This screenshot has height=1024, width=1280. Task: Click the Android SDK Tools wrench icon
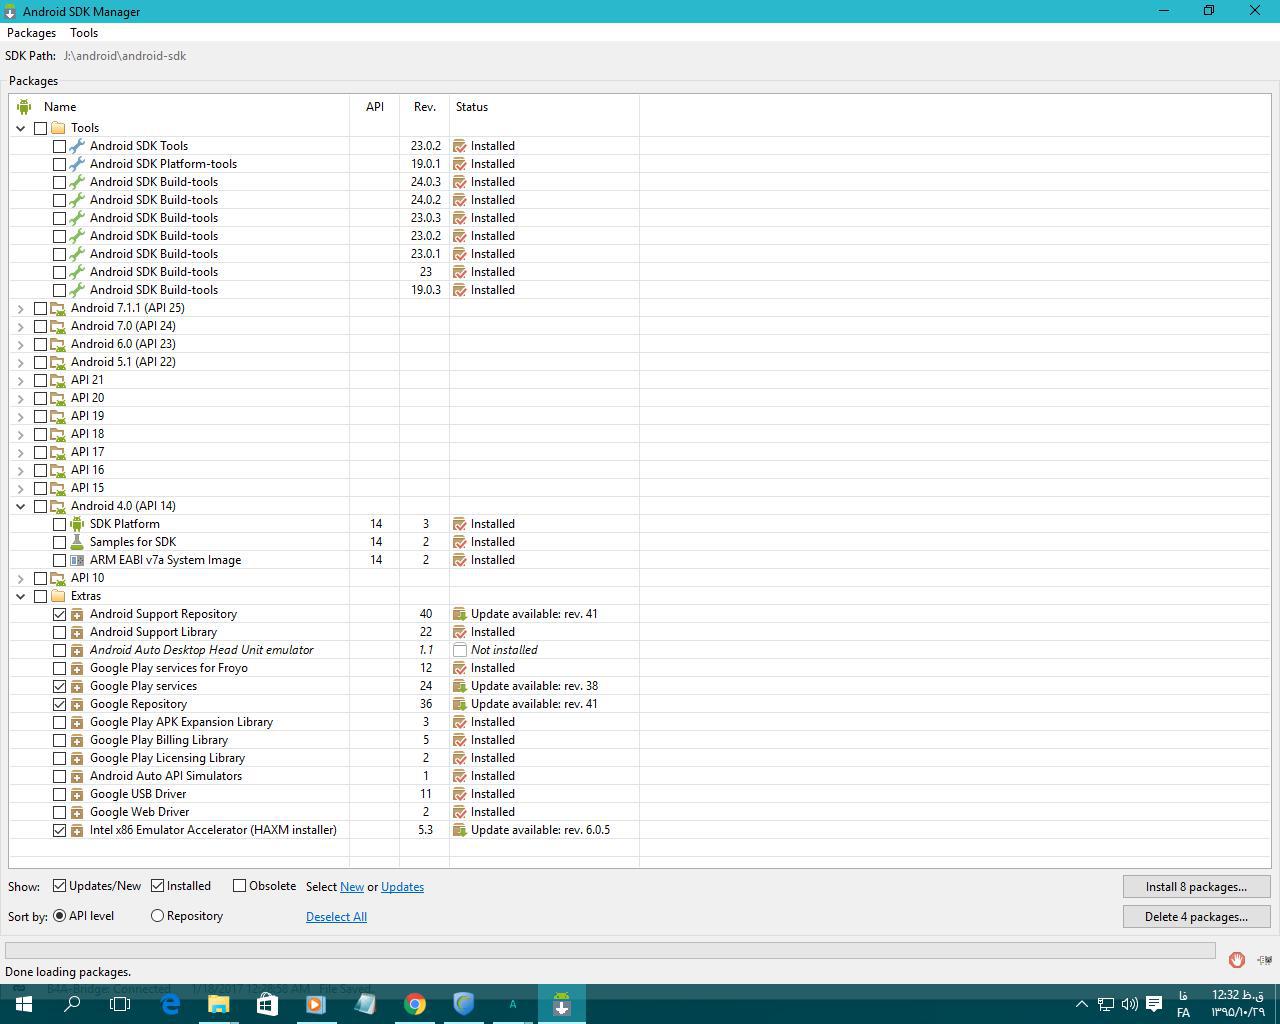77,146
